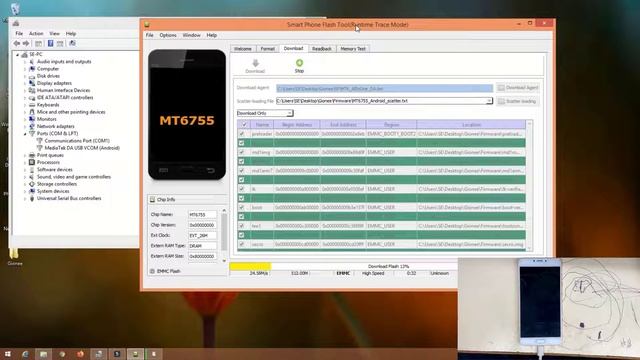Open the Recycle Bin desktop icon
The height and width of the screenshot is (360, 640).
point(15,8)
